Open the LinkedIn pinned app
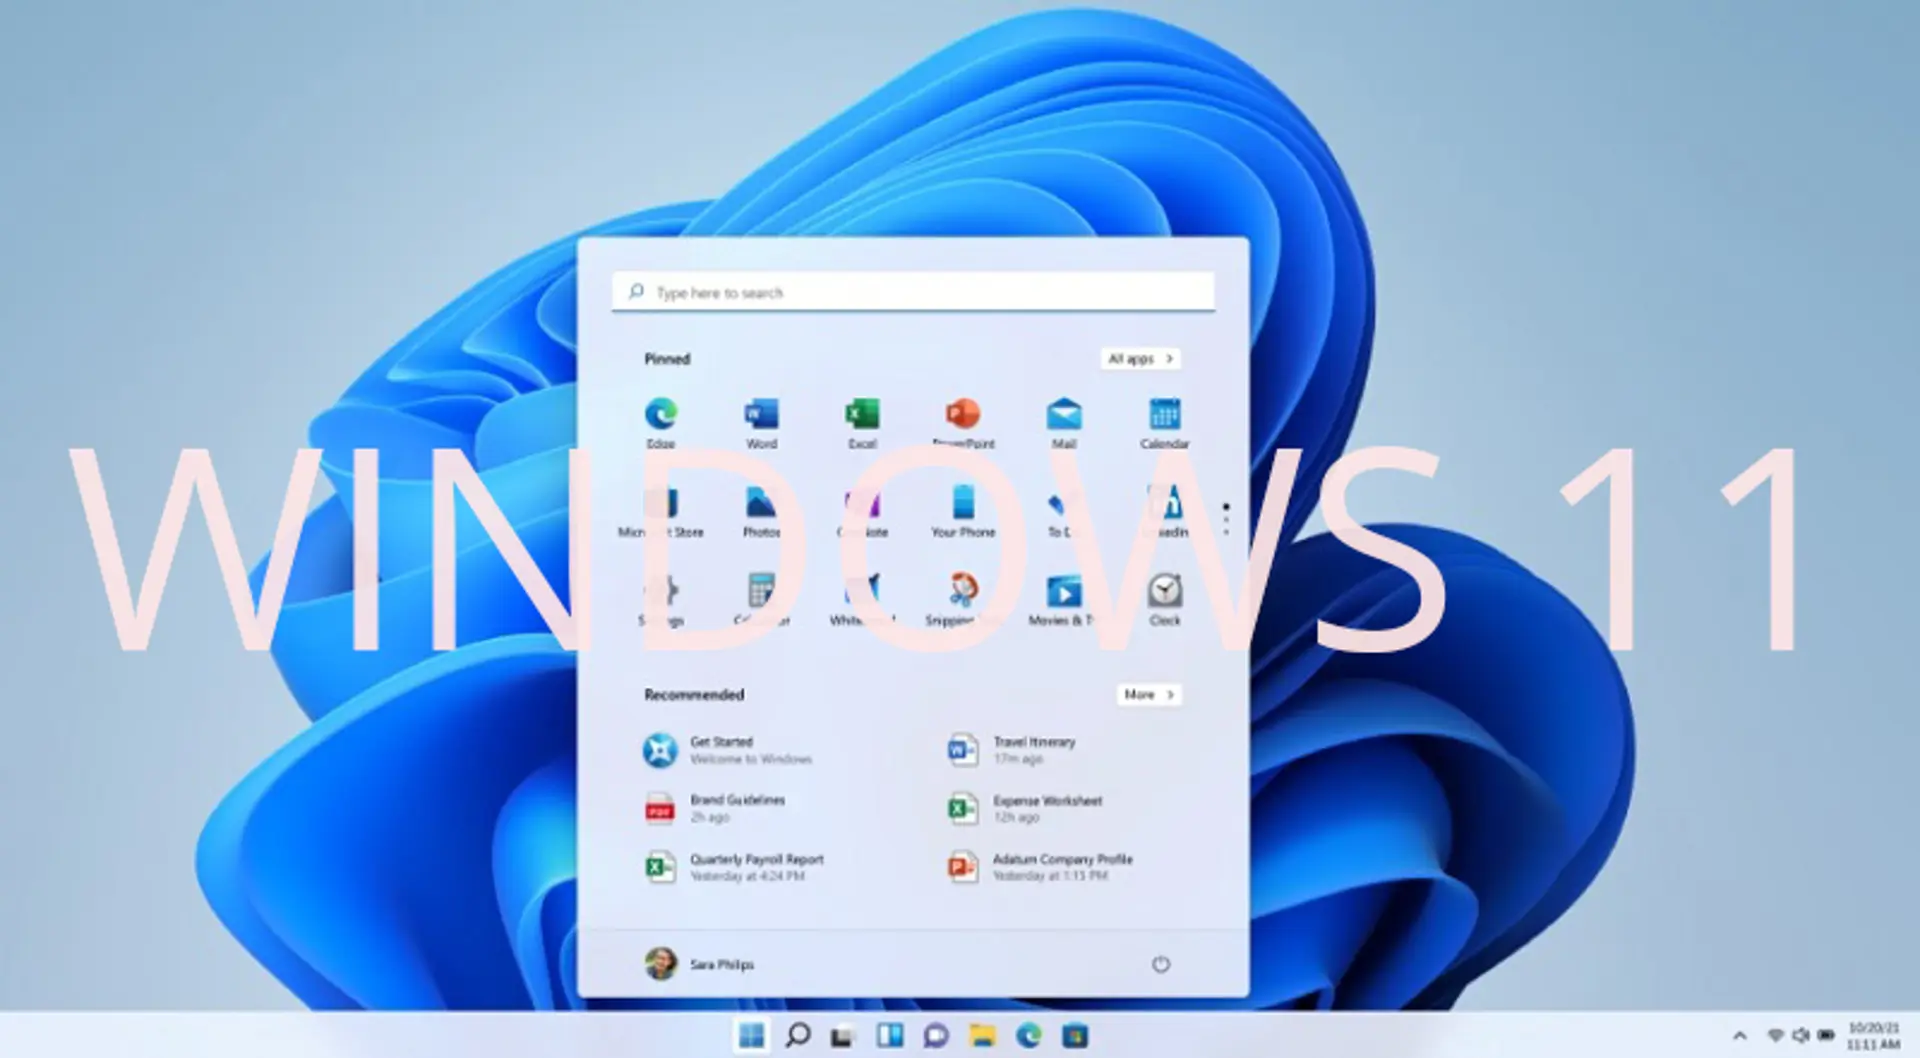Screen dimensions: 1920x1058 point(1165,511)
